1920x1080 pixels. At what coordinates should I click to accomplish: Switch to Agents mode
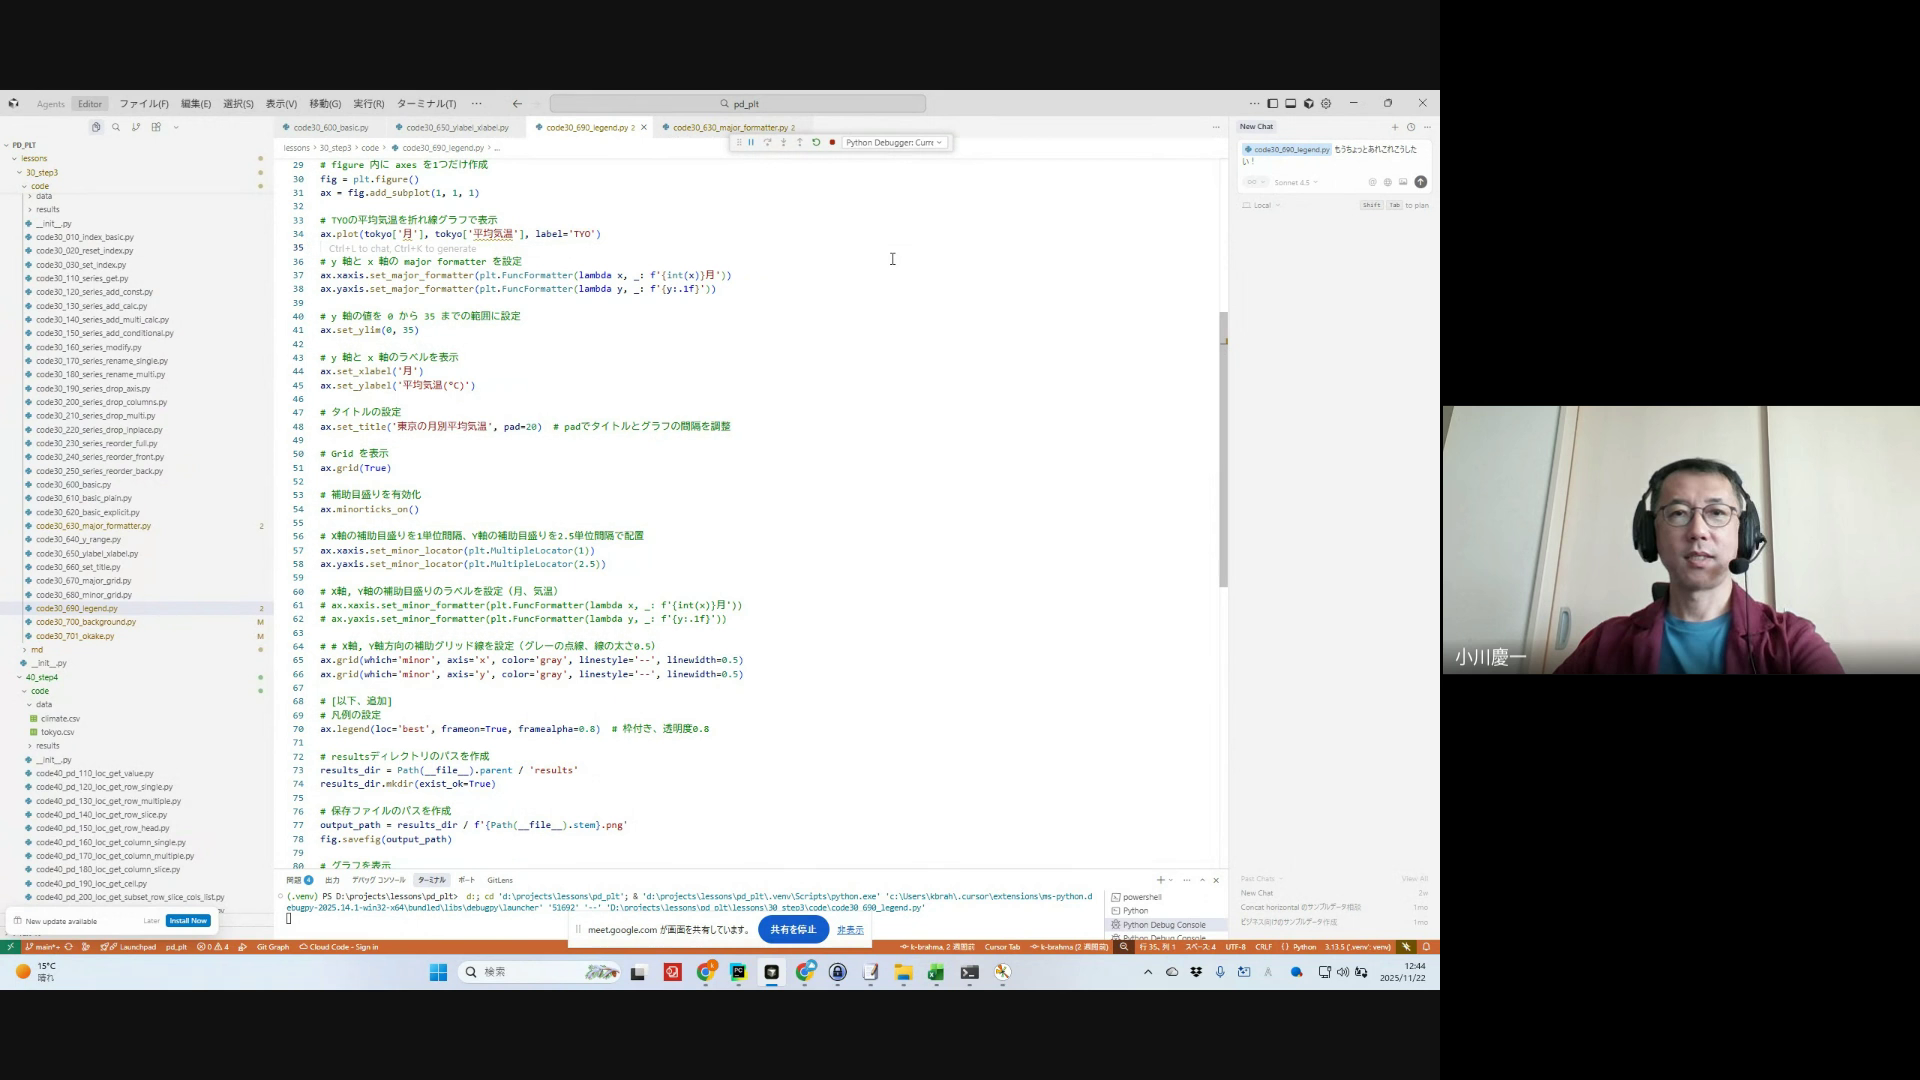pos(50,104)
